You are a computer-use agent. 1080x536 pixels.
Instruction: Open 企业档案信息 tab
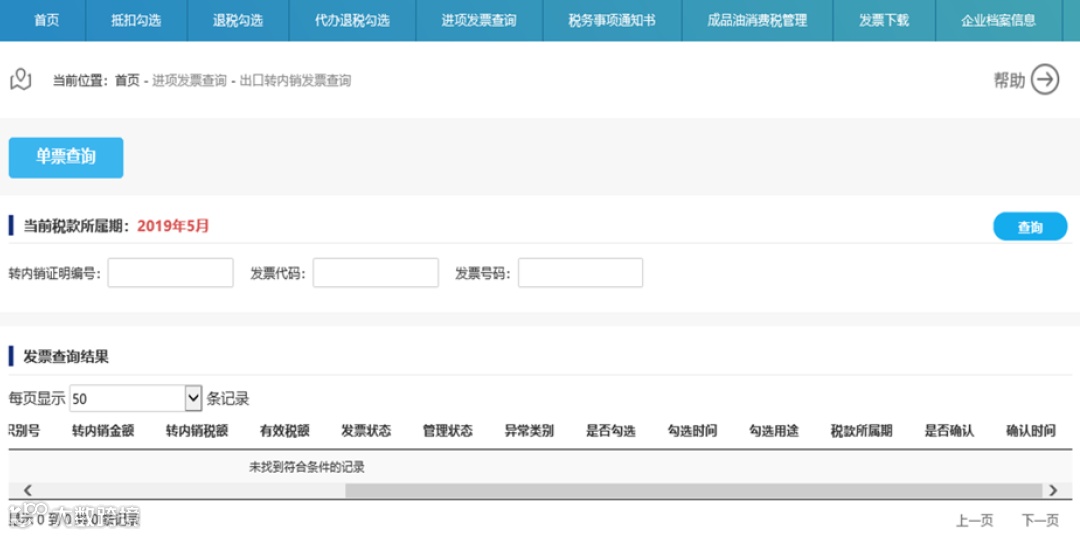pos(998,21)
